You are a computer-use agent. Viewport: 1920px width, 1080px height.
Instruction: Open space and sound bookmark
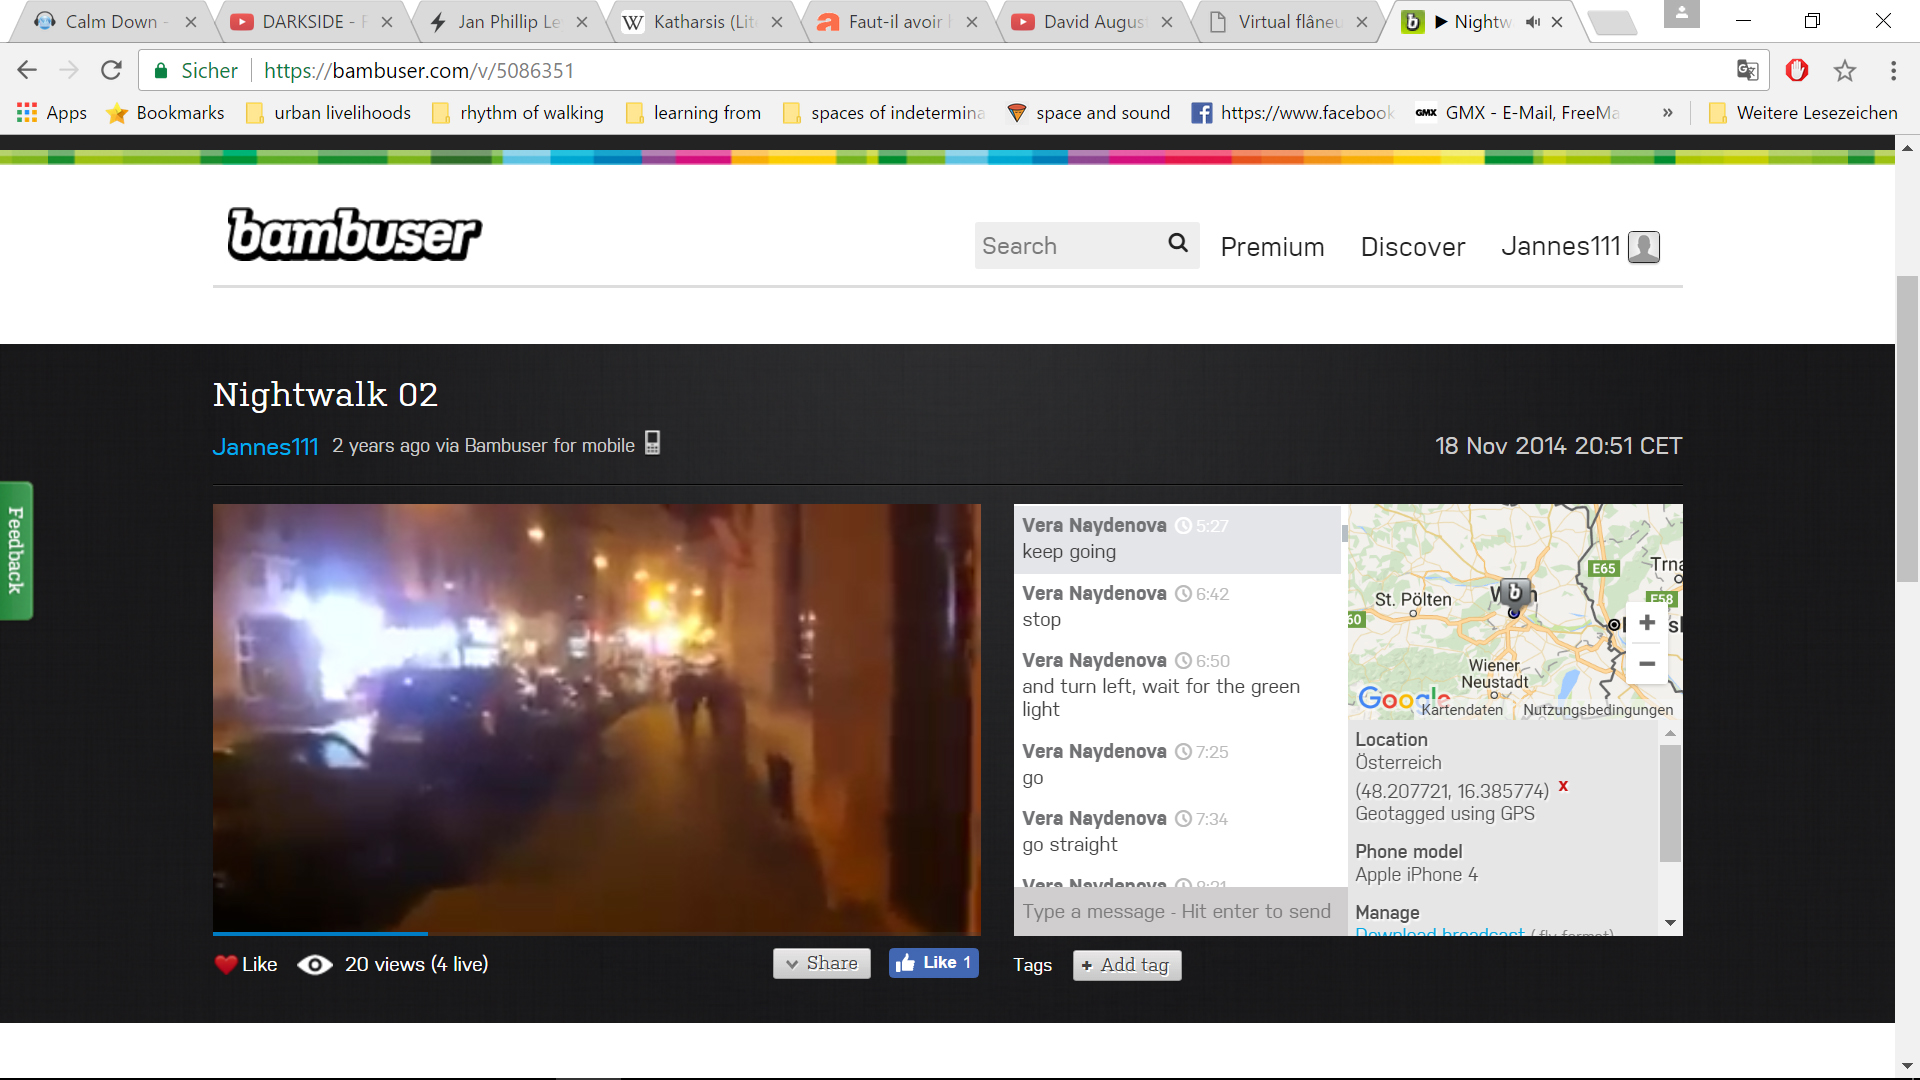click(1089, 113)
